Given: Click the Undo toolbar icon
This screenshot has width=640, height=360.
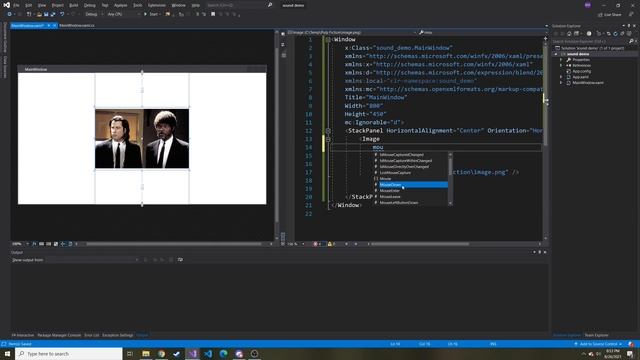Looking at the screenshot, I should click(x=62, y=14).
